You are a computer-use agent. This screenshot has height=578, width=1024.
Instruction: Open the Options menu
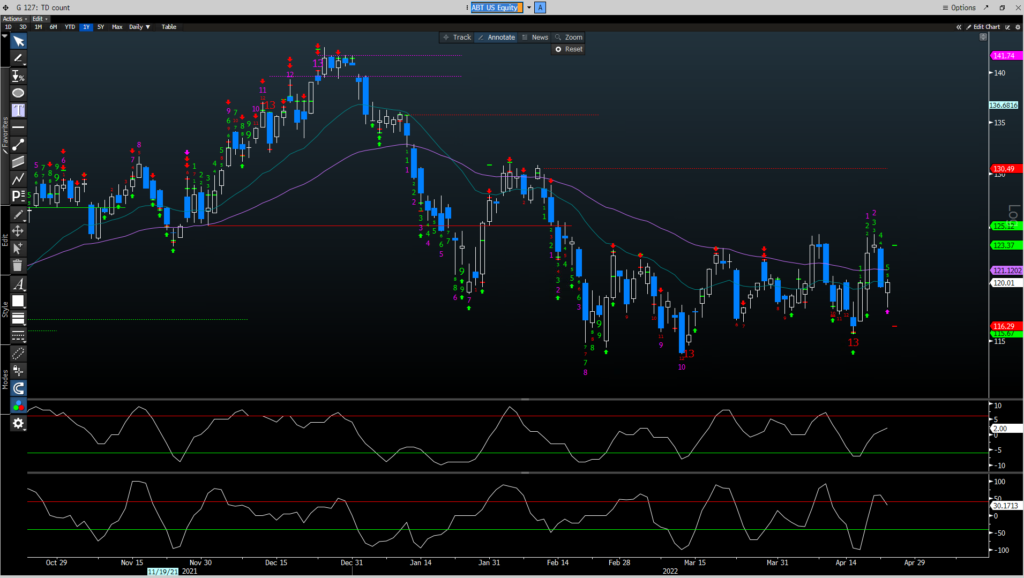click(x=959, y=7)
